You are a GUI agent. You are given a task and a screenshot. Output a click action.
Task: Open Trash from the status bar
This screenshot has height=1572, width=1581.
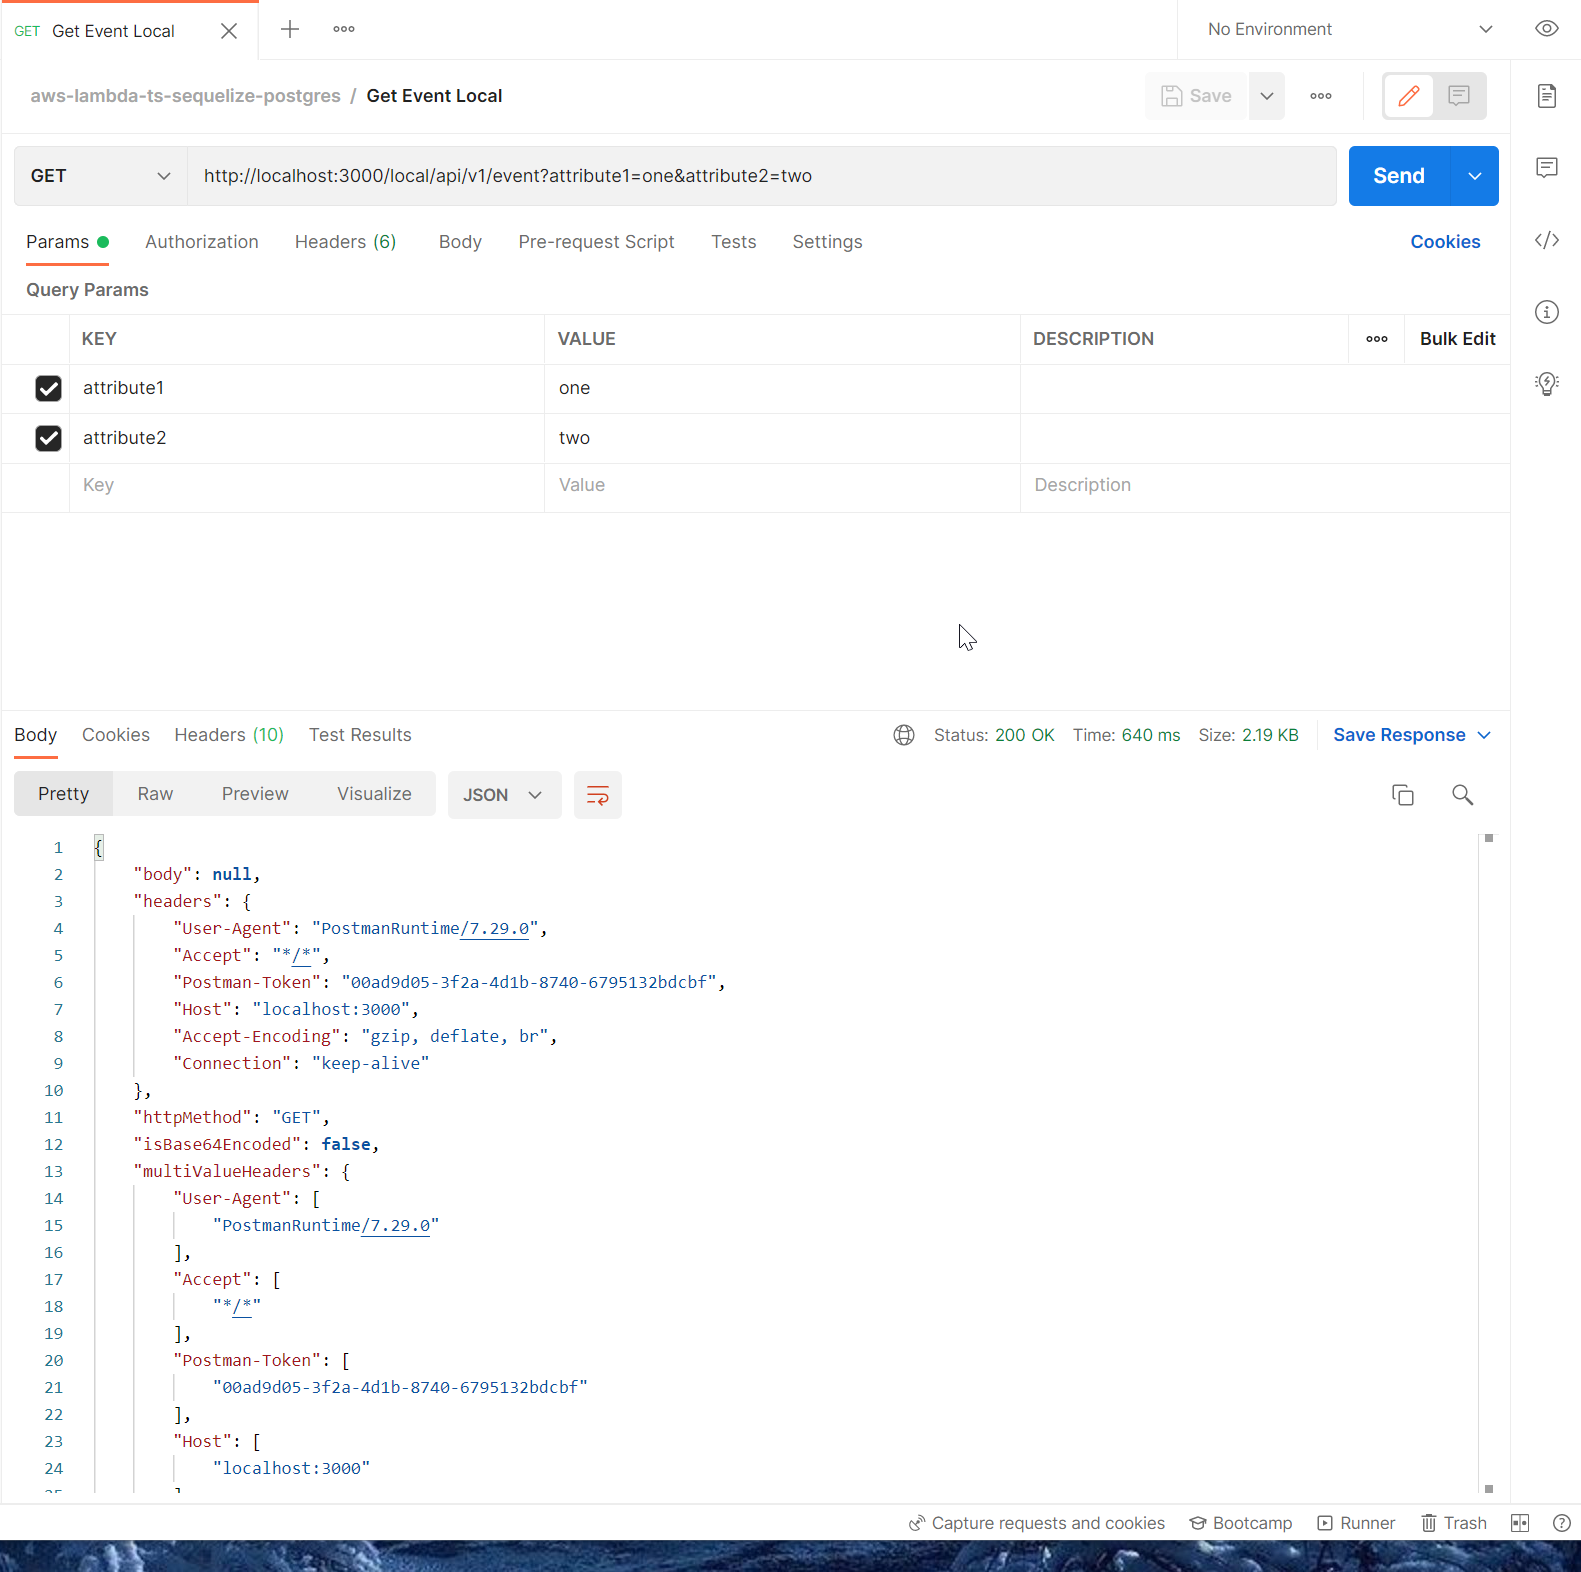1454,1523
